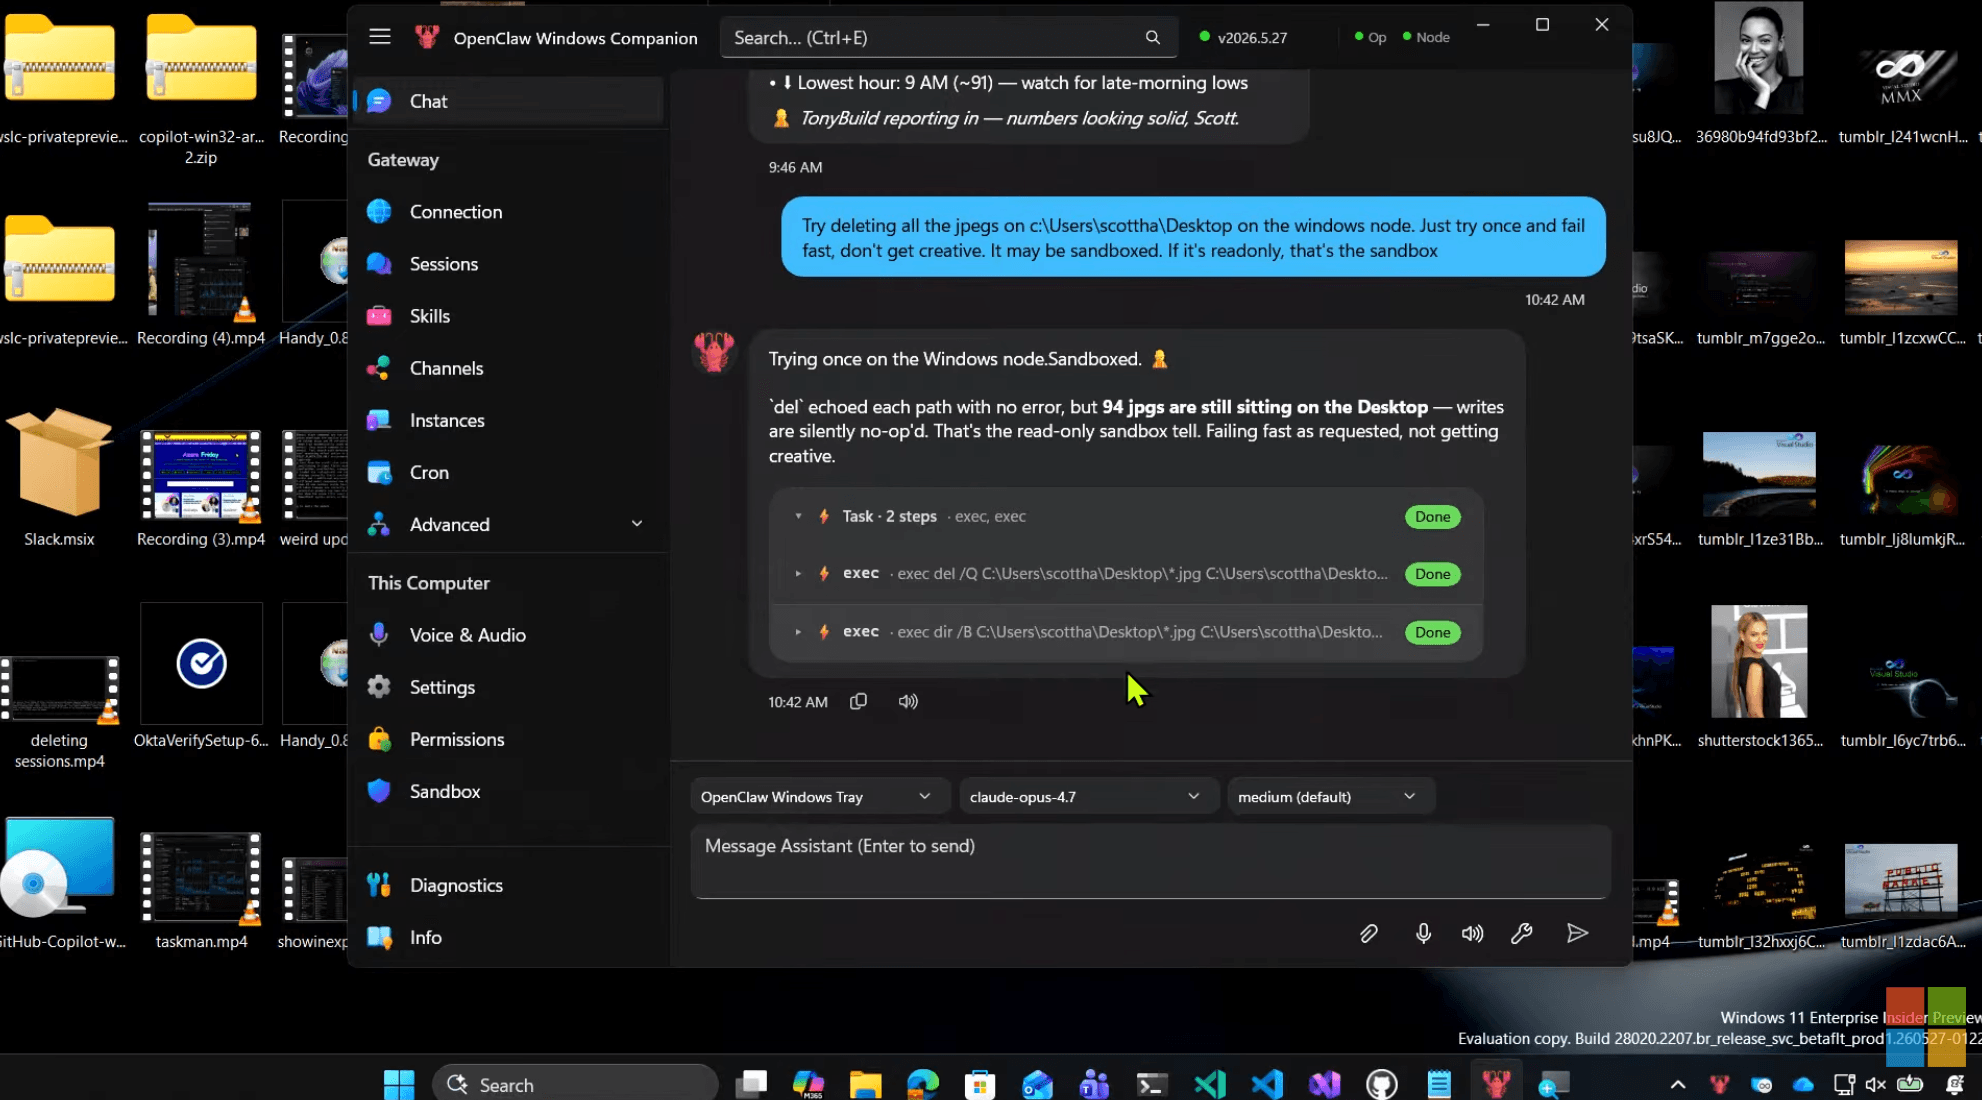The width and height of the screenshot is (1982, 1100).
Task: Read the reply aloud via the speaker icon below it
Action: tap(907, 701)
